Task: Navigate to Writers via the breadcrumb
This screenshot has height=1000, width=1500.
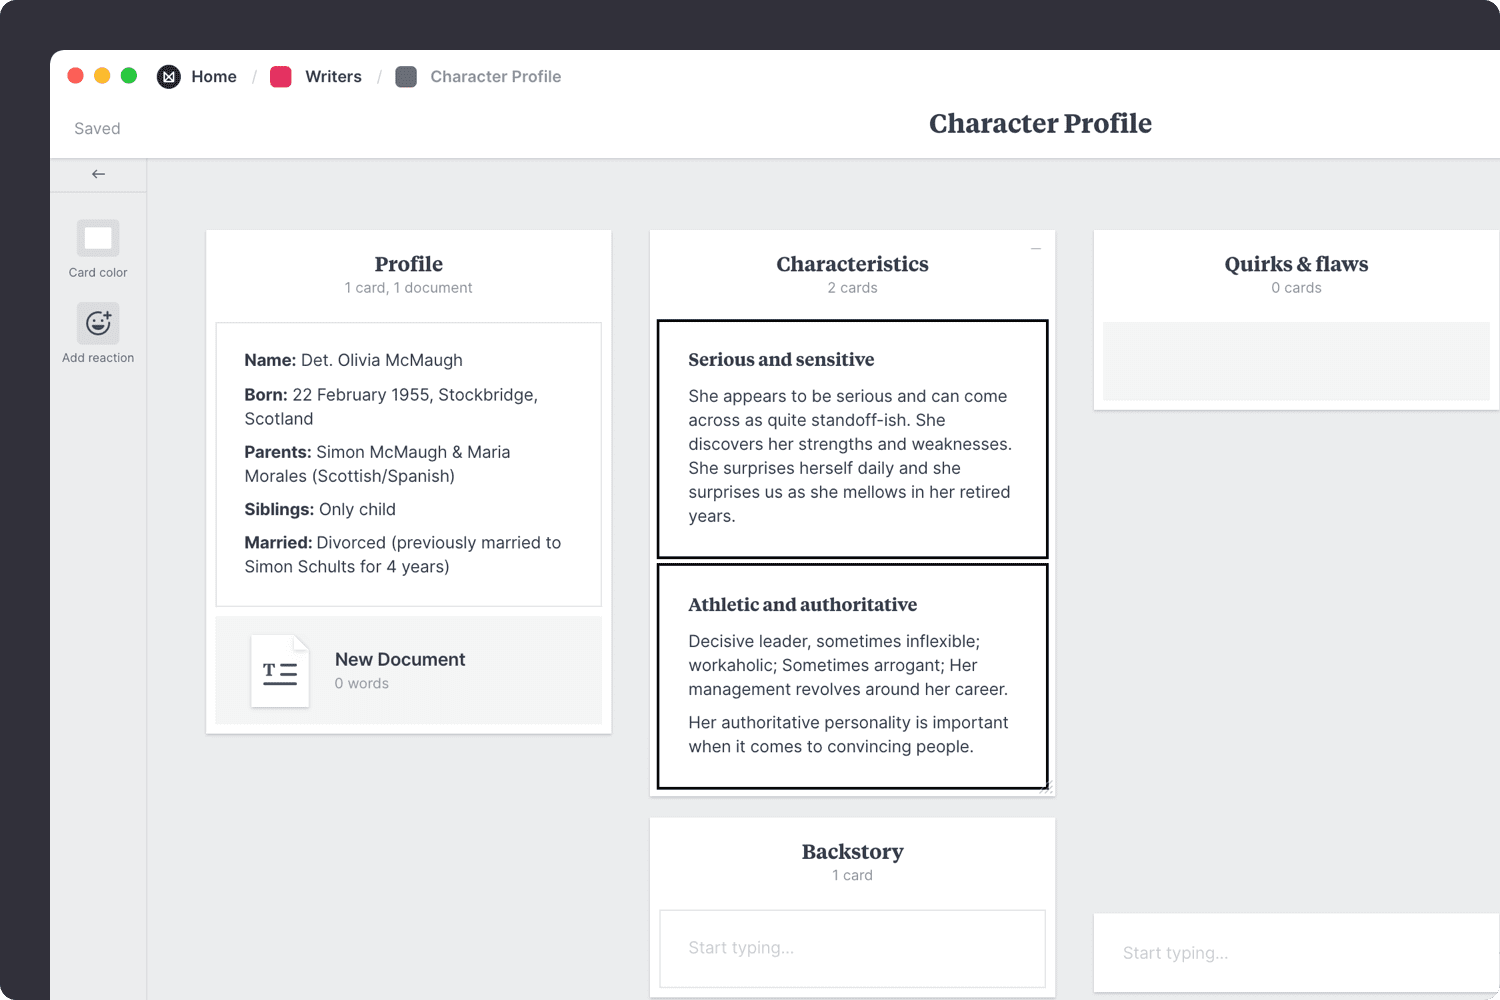Action: tap(333, 76)
